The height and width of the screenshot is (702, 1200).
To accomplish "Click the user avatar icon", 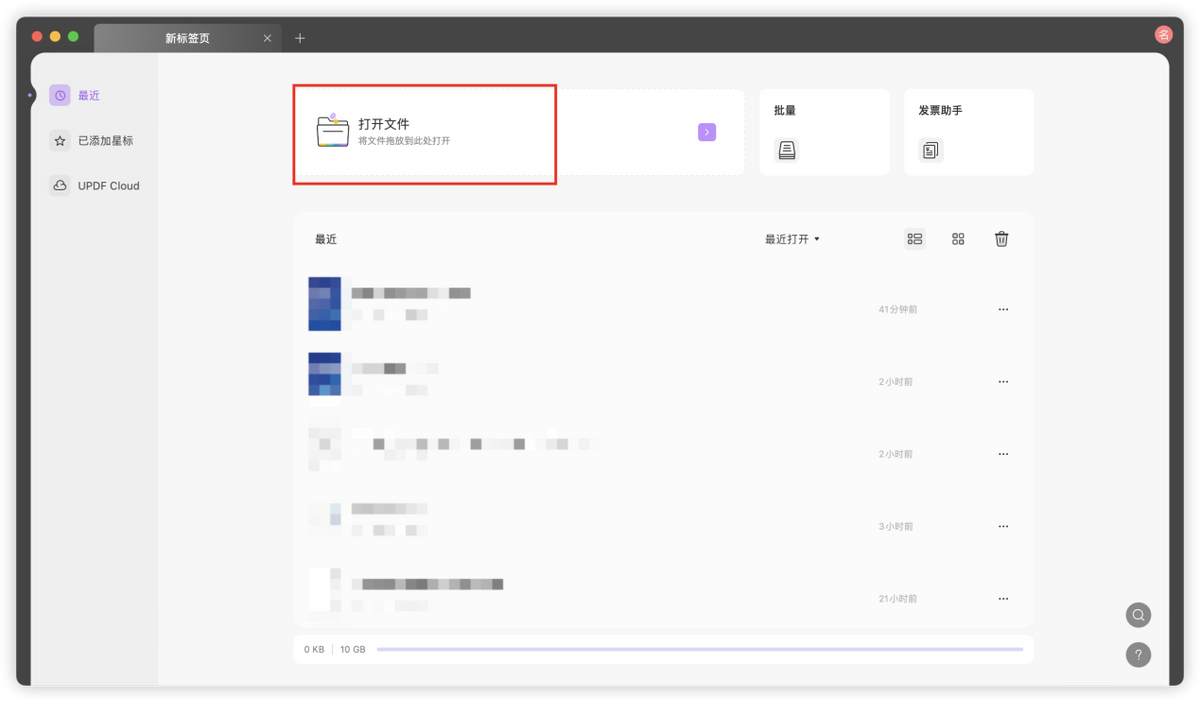I will [1163, 35].
